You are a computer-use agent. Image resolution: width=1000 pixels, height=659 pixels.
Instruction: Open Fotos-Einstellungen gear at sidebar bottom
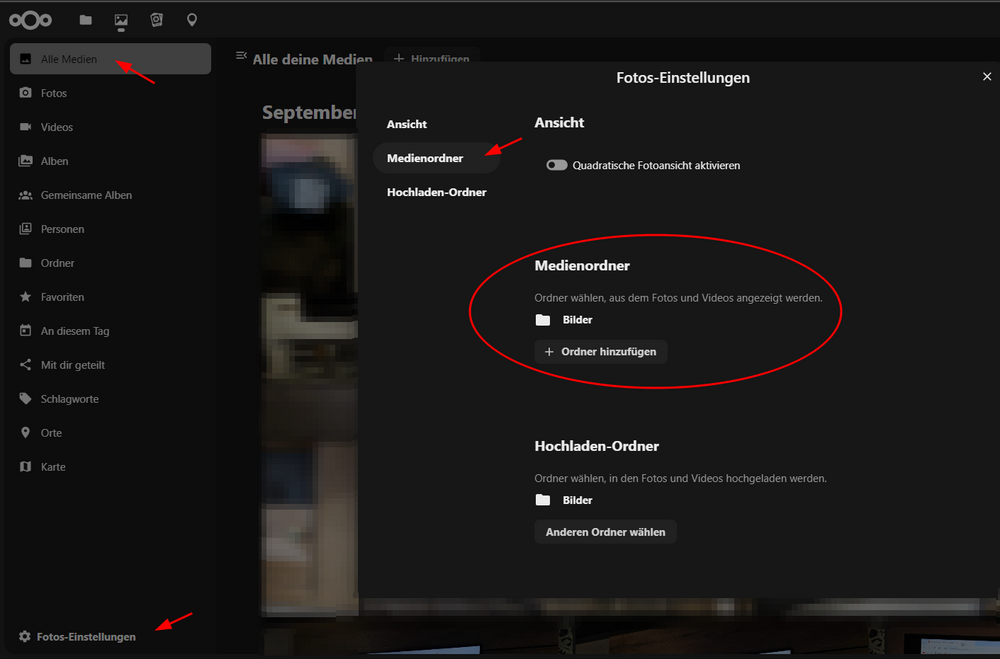tap(77, 637)
